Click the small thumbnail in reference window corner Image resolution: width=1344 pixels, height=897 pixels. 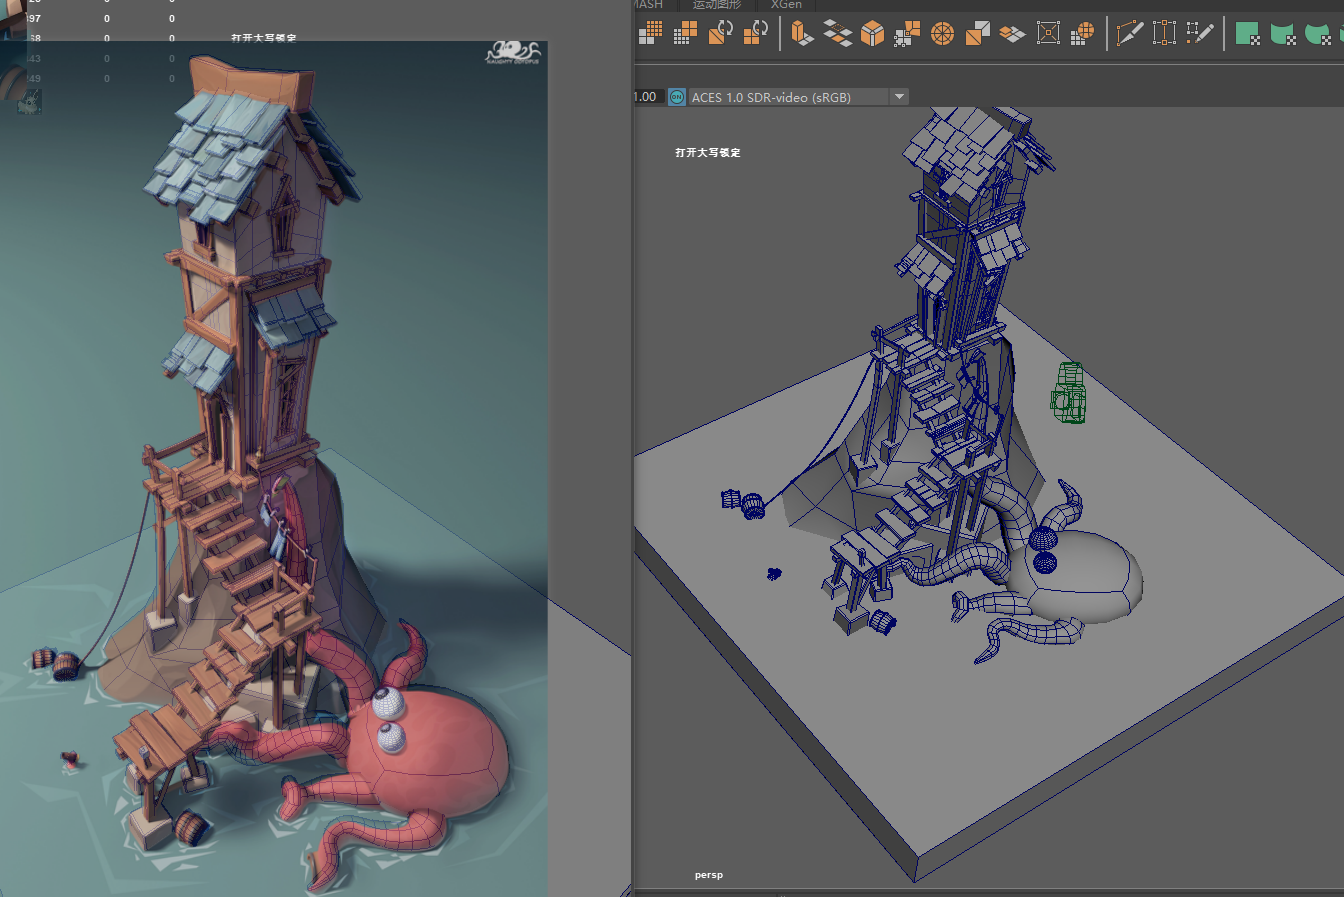coord(29,100)
